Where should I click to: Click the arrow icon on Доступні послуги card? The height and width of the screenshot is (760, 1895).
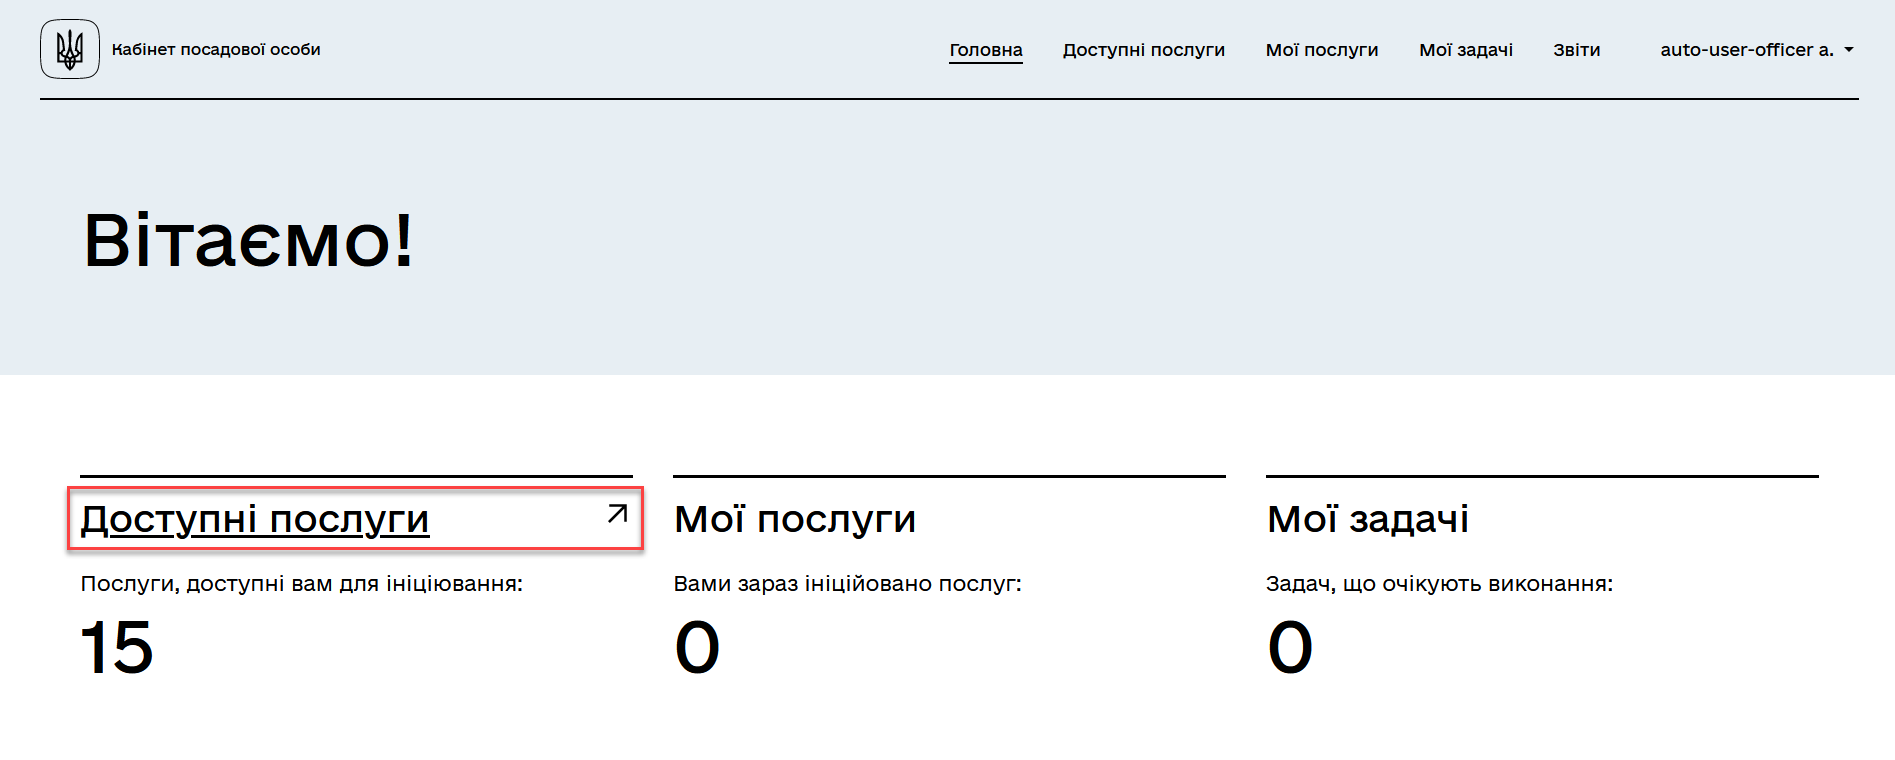pos(617,514)
